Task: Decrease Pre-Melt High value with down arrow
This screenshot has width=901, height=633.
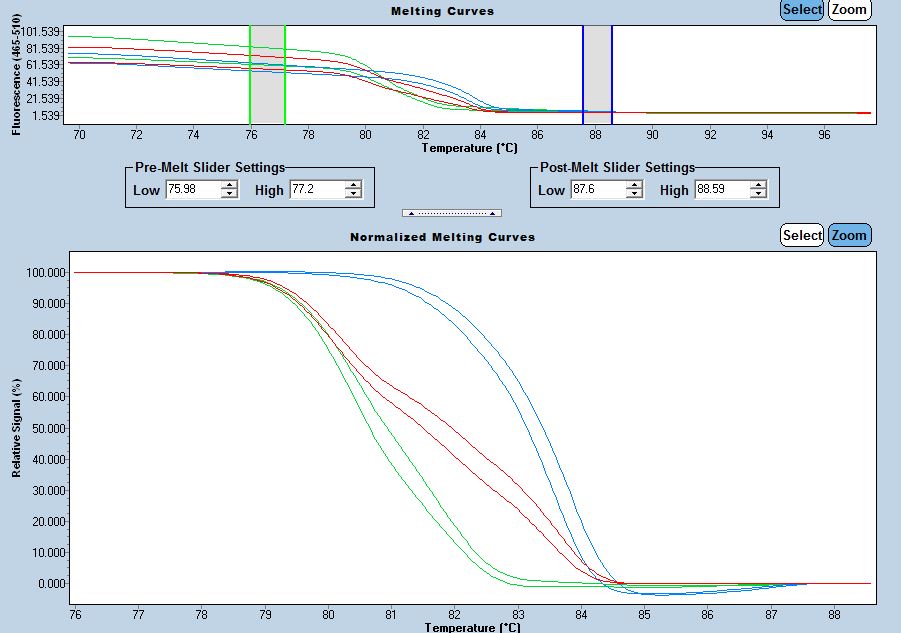Action: 352,194
